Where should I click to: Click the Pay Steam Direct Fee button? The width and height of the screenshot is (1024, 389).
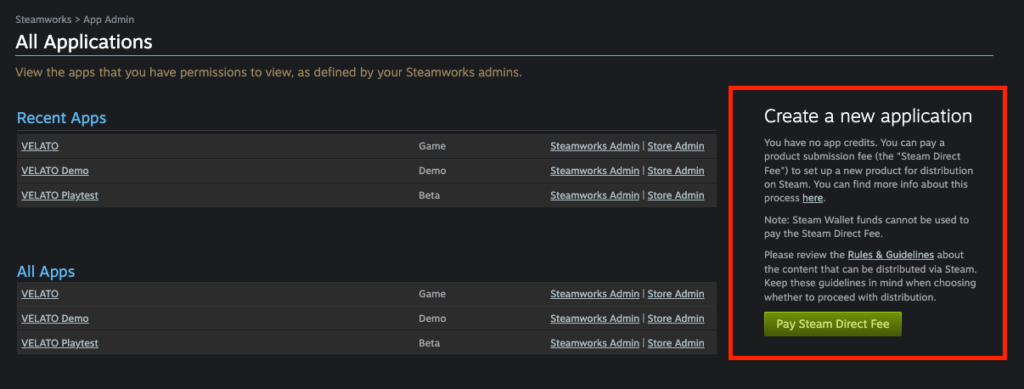832,324
